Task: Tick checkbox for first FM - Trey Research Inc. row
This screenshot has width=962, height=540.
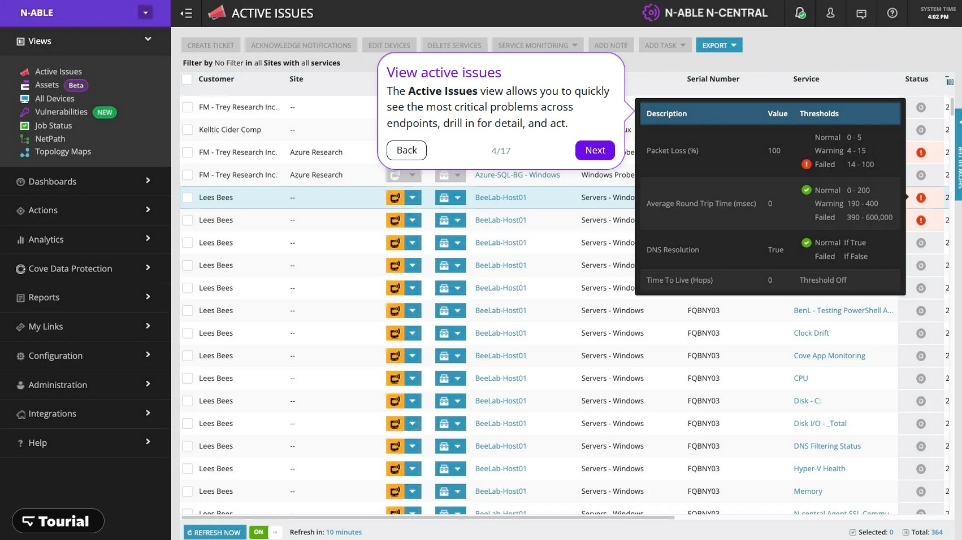Action: (187, 107)
